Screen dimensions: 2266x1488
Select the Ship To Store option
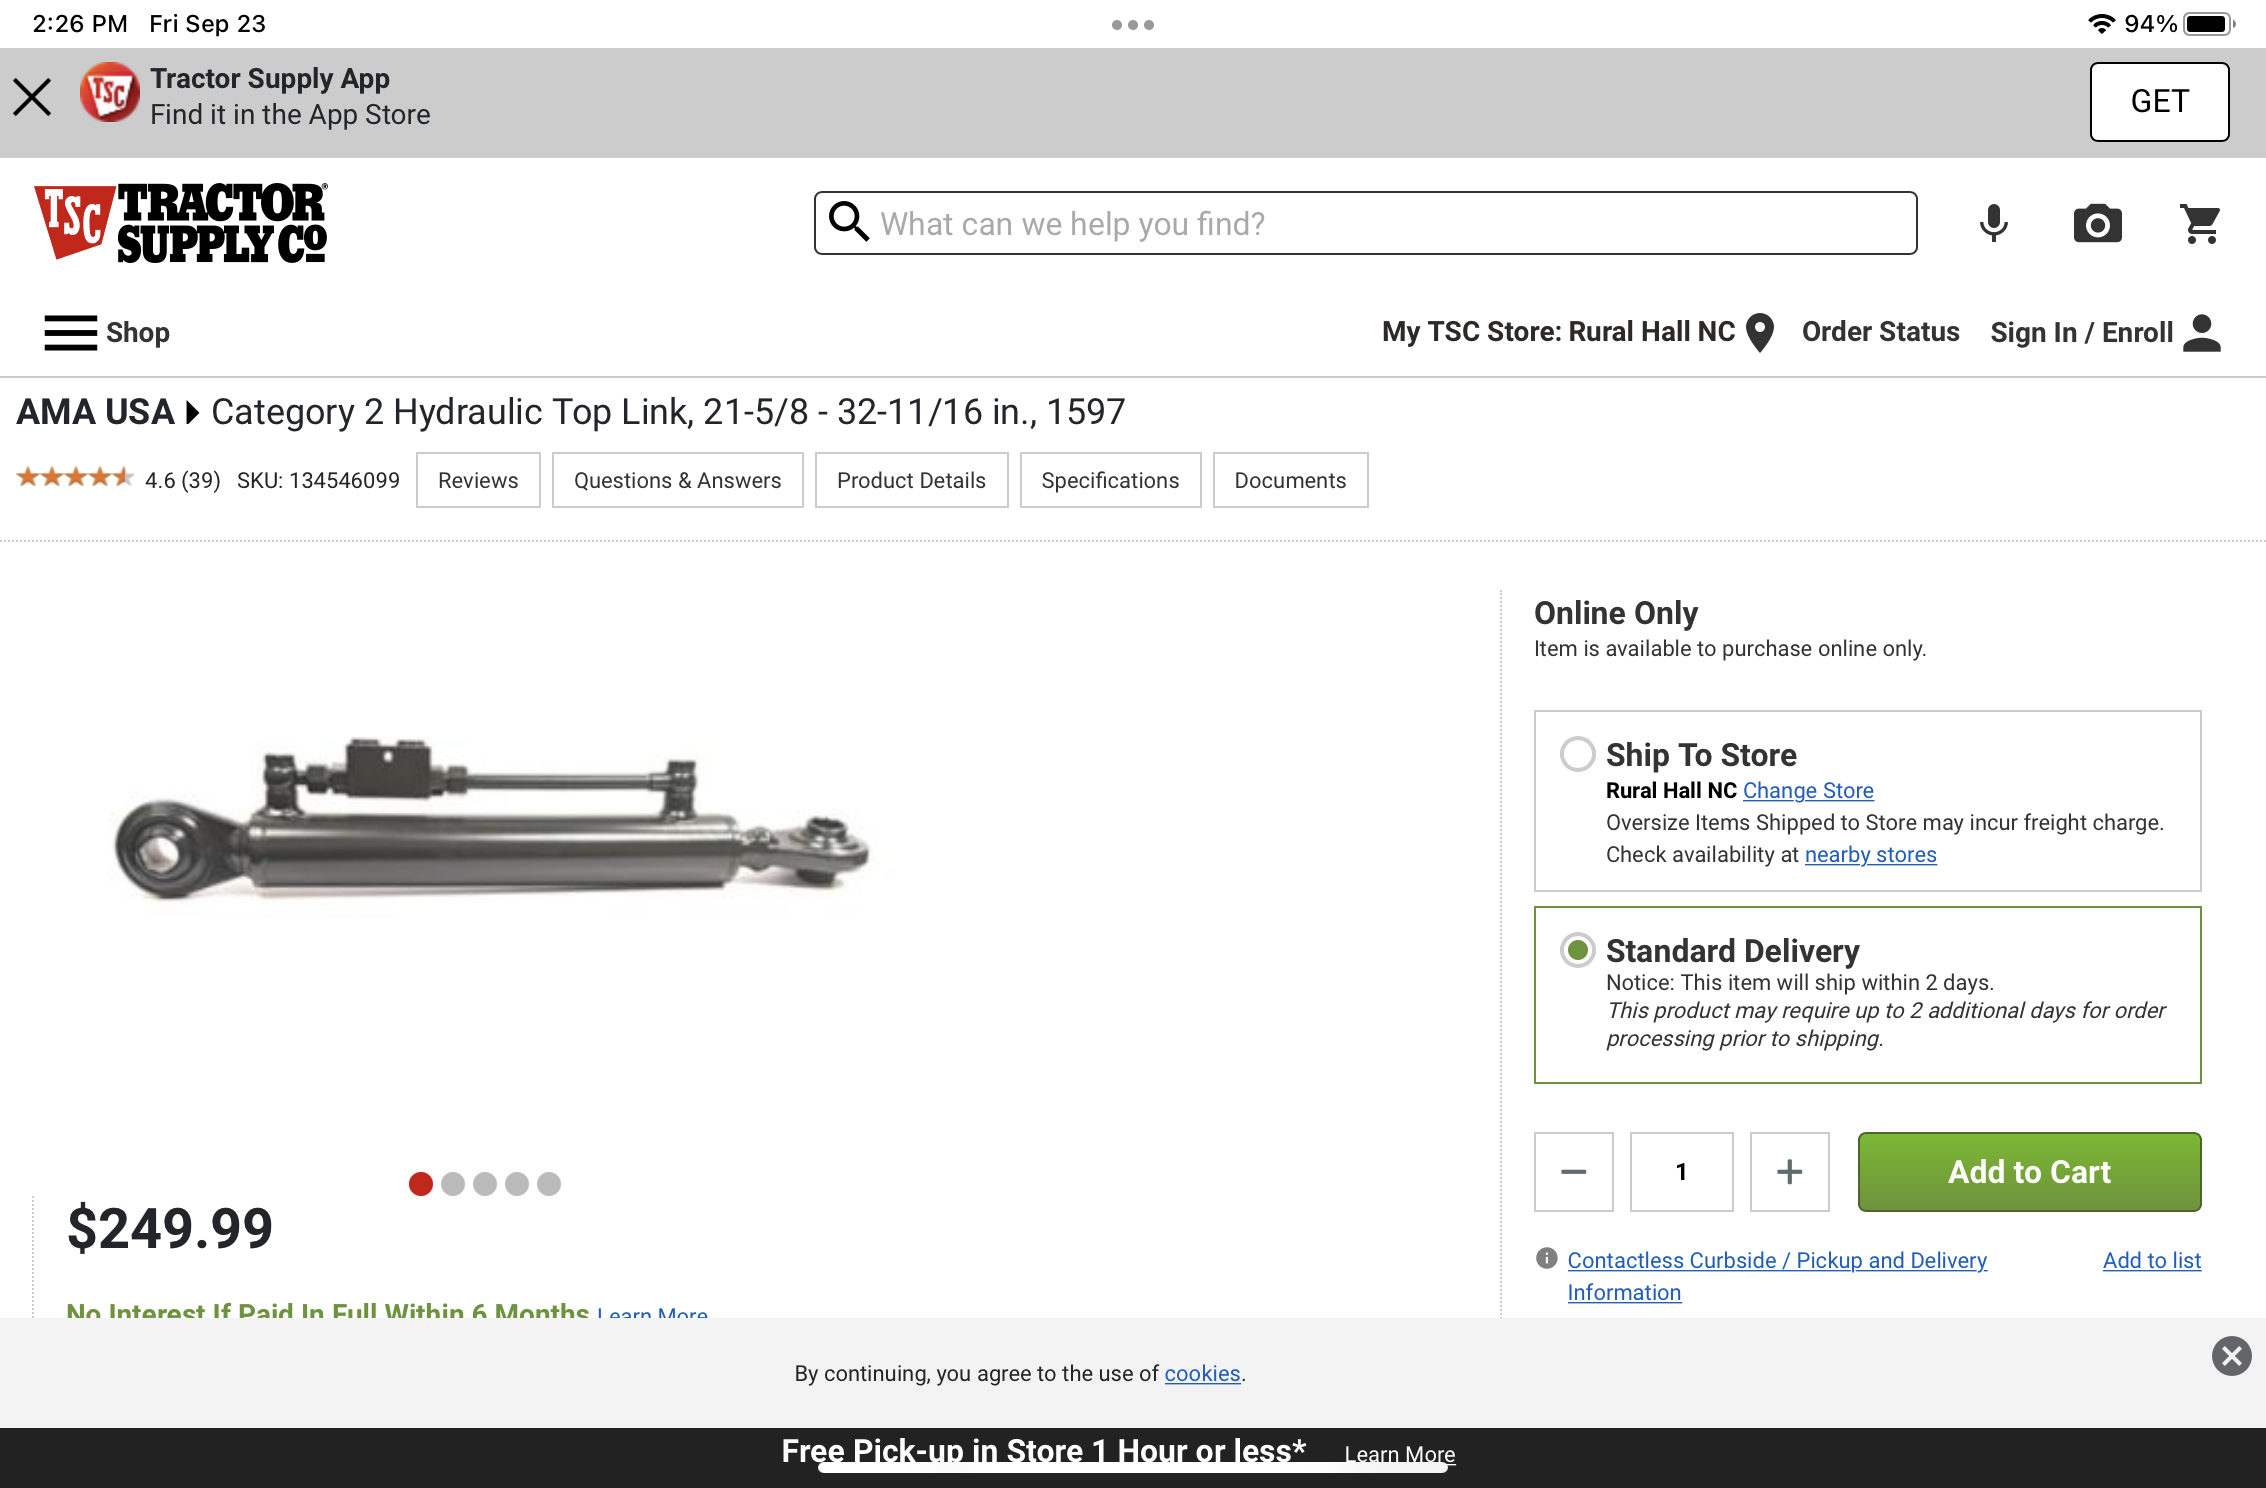pos(1577,754)
